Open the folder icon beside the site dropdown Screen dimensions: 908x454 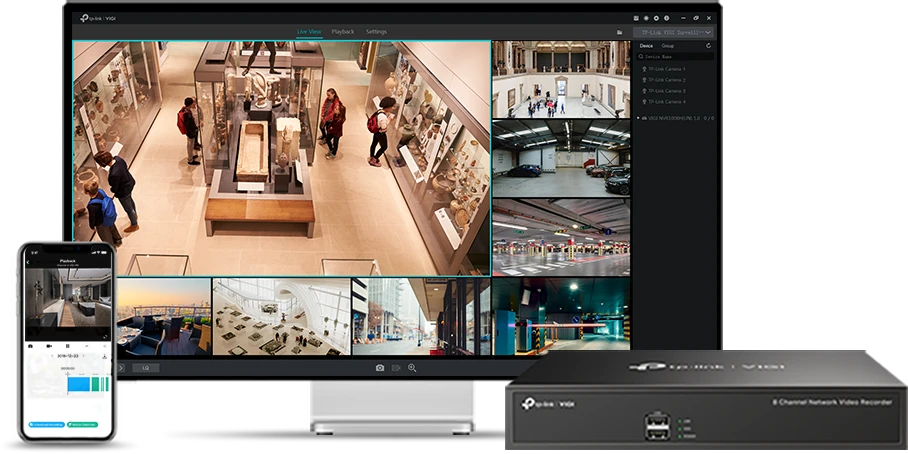(x=619, y=32)
